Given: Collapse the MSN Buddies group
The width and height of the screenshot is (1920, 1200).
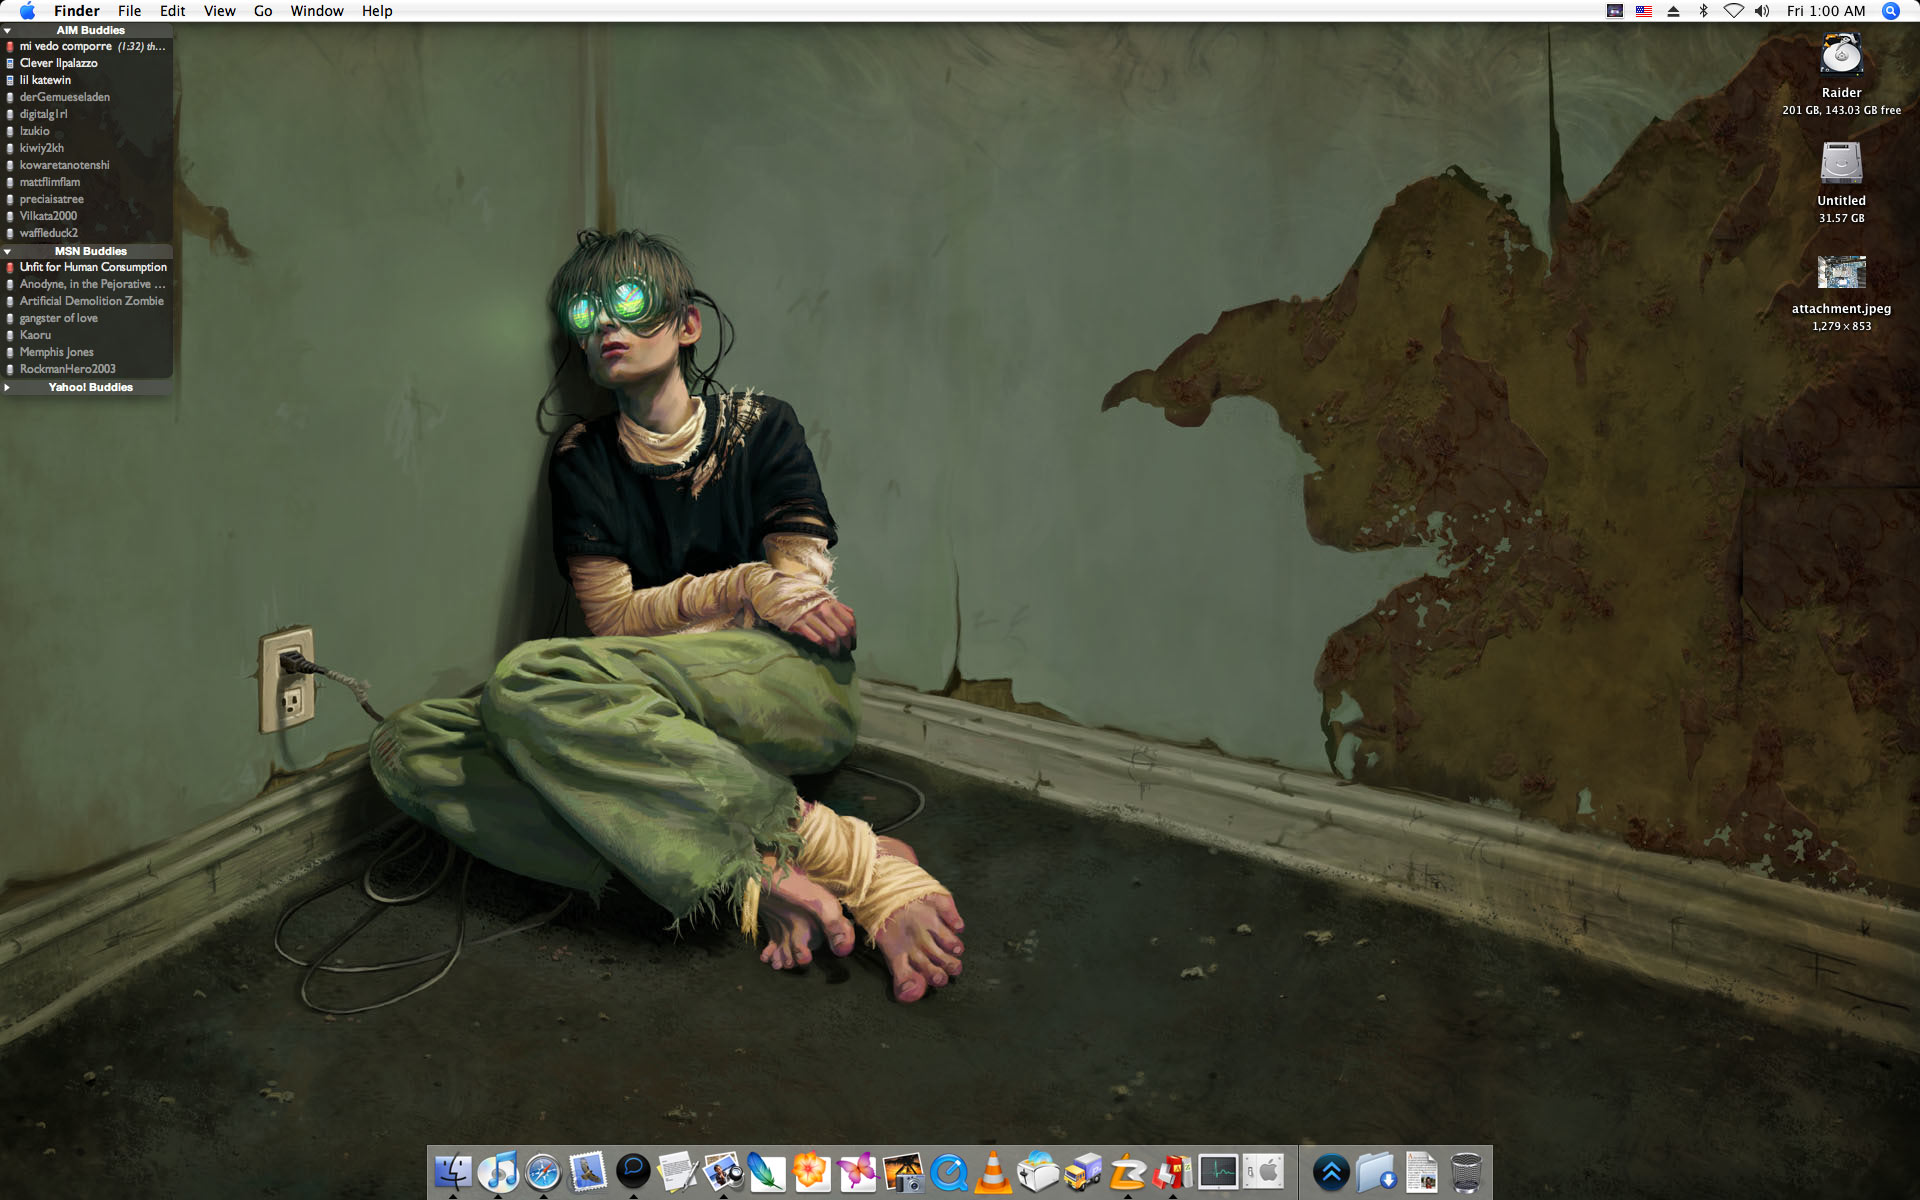Looking at the screenshot, I should pyautogui.click(x=8, y=252).
